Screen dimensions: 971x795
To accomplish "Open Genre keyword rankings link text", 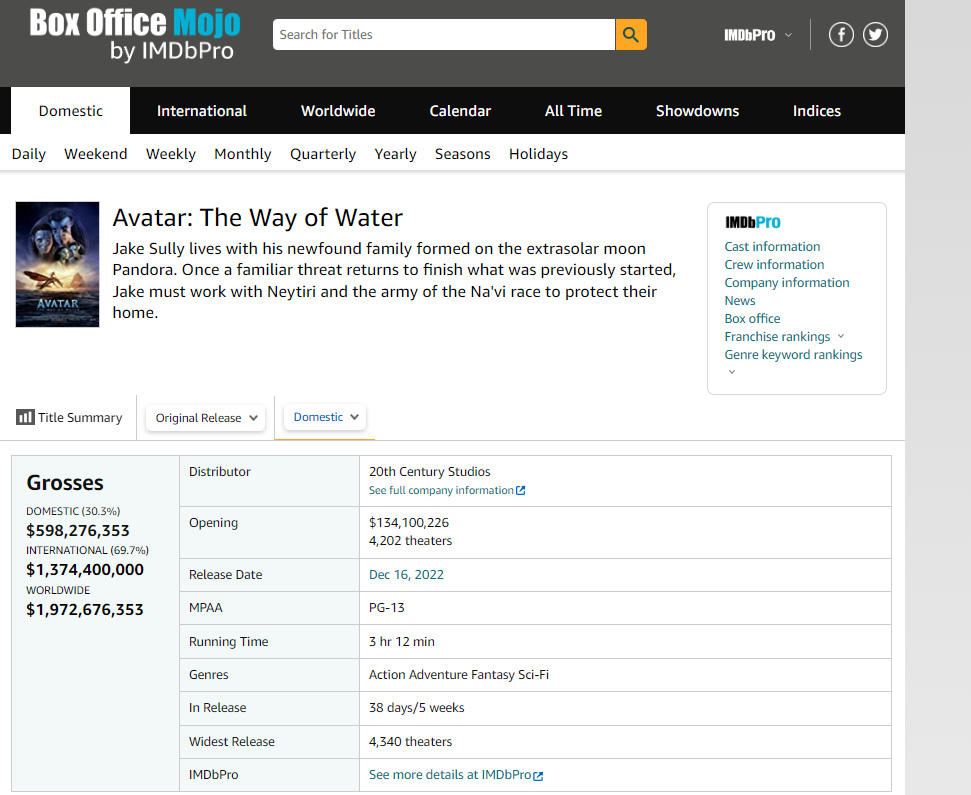I will 793,354.
